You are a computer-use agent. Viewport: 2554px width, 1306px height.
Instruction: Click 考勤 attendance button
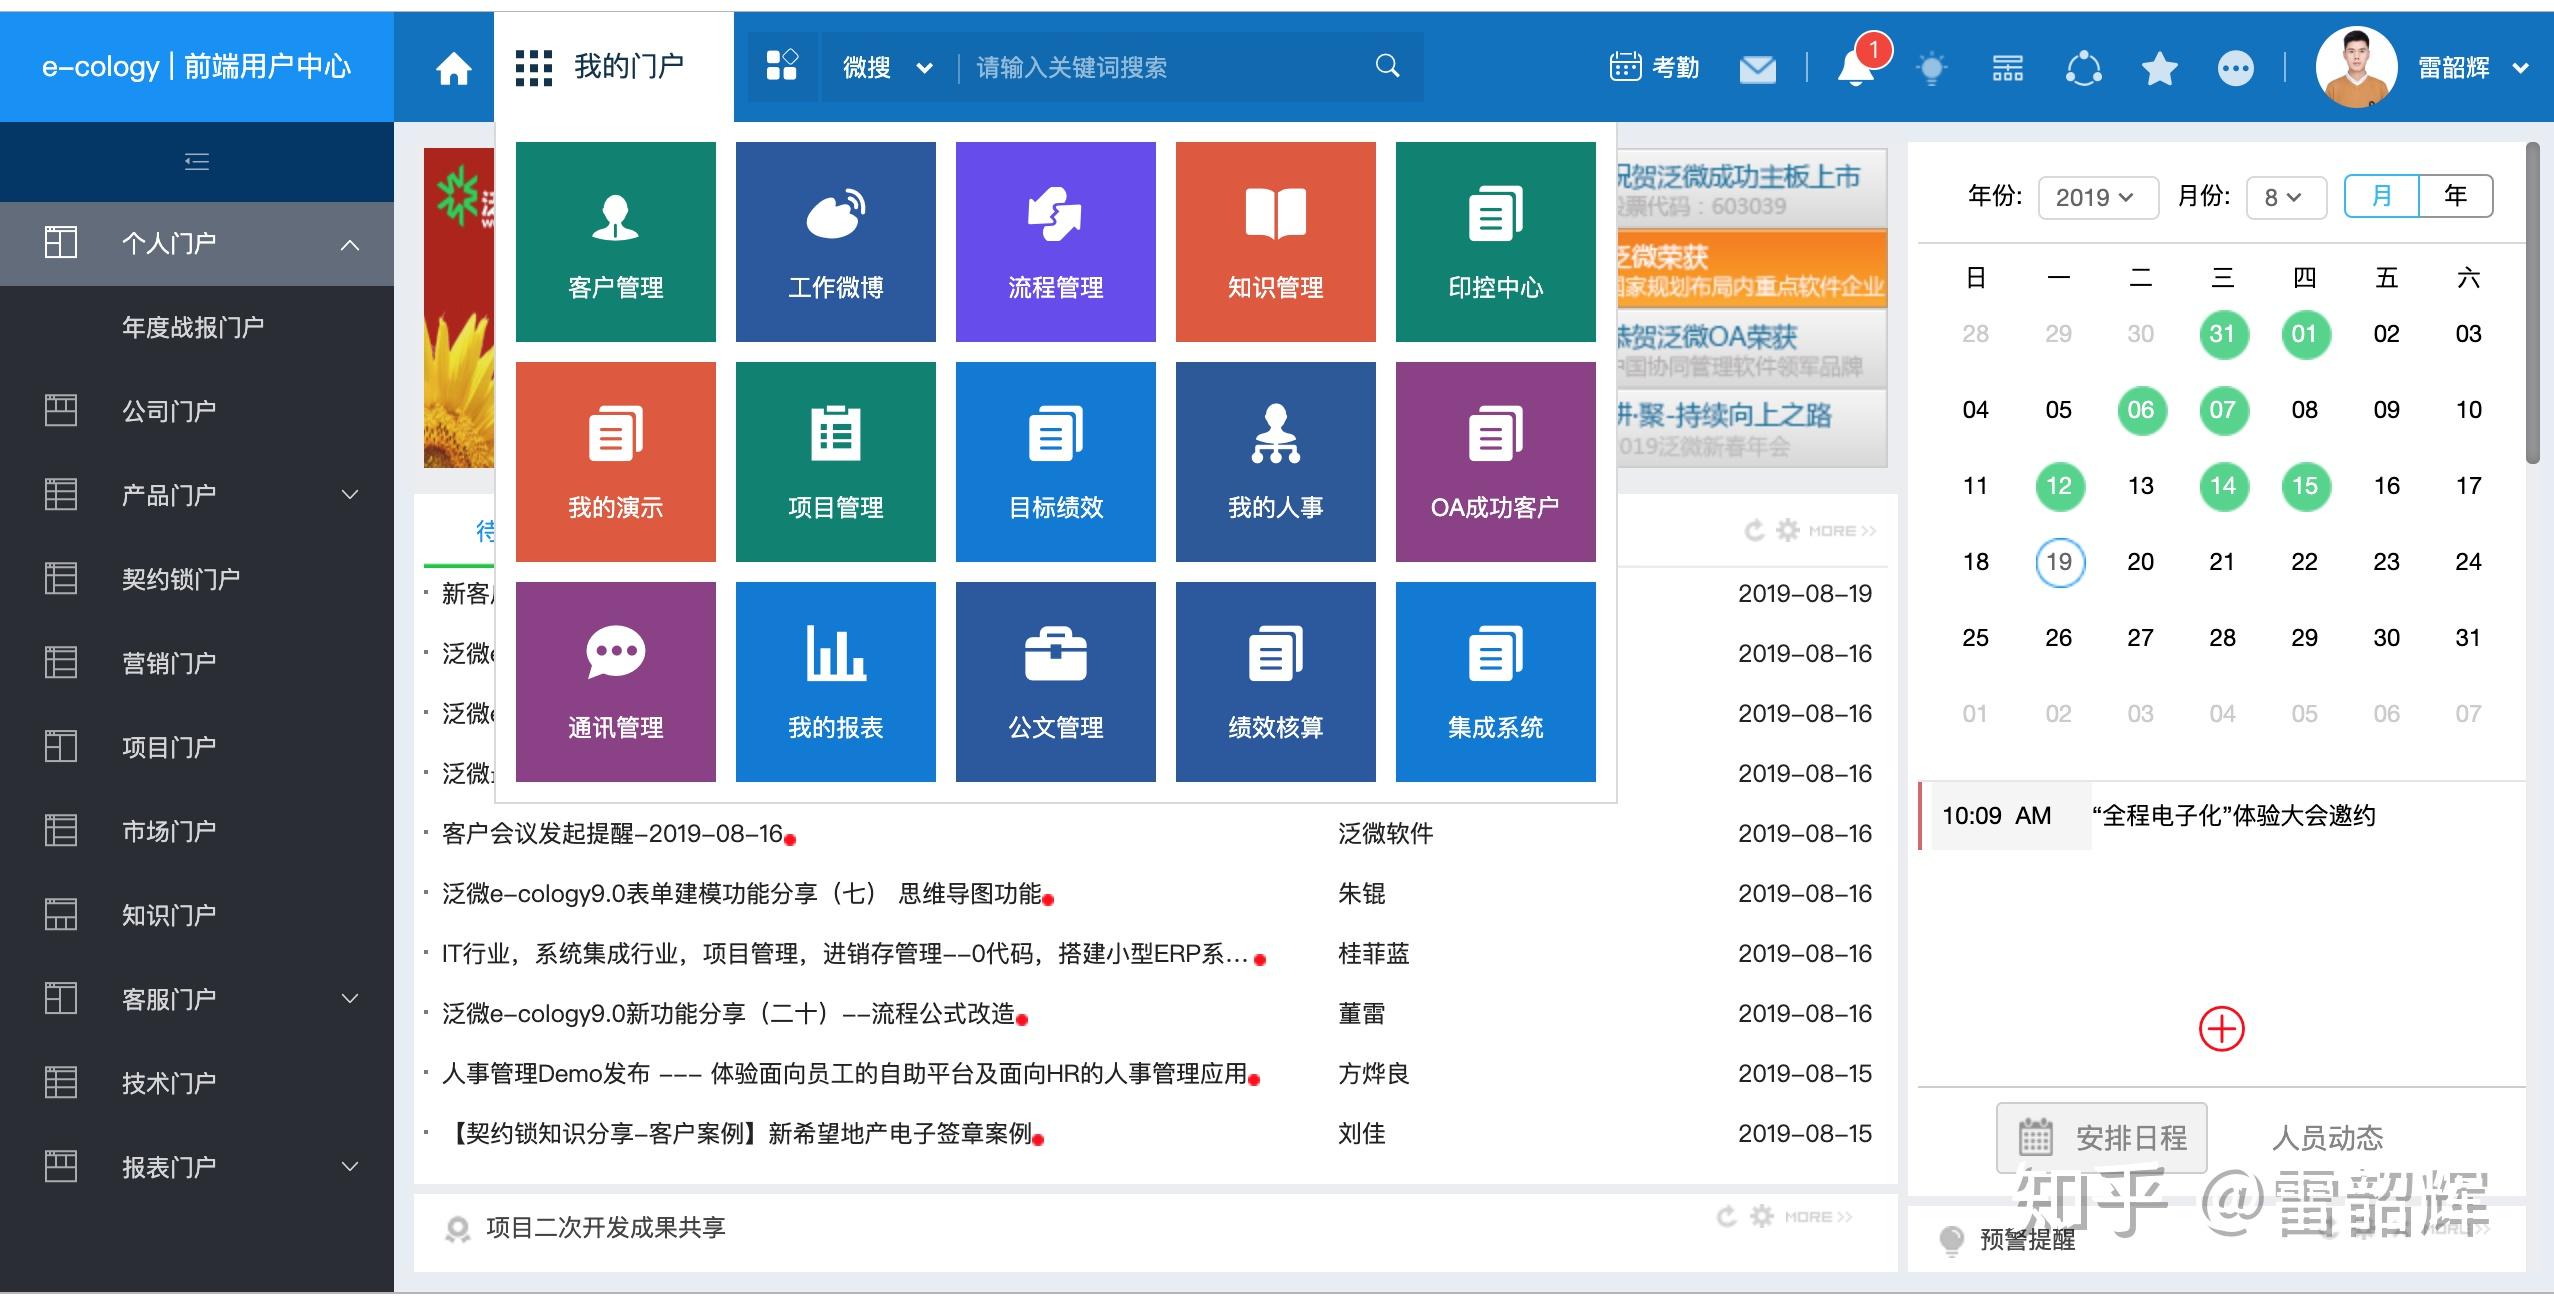1655,68
